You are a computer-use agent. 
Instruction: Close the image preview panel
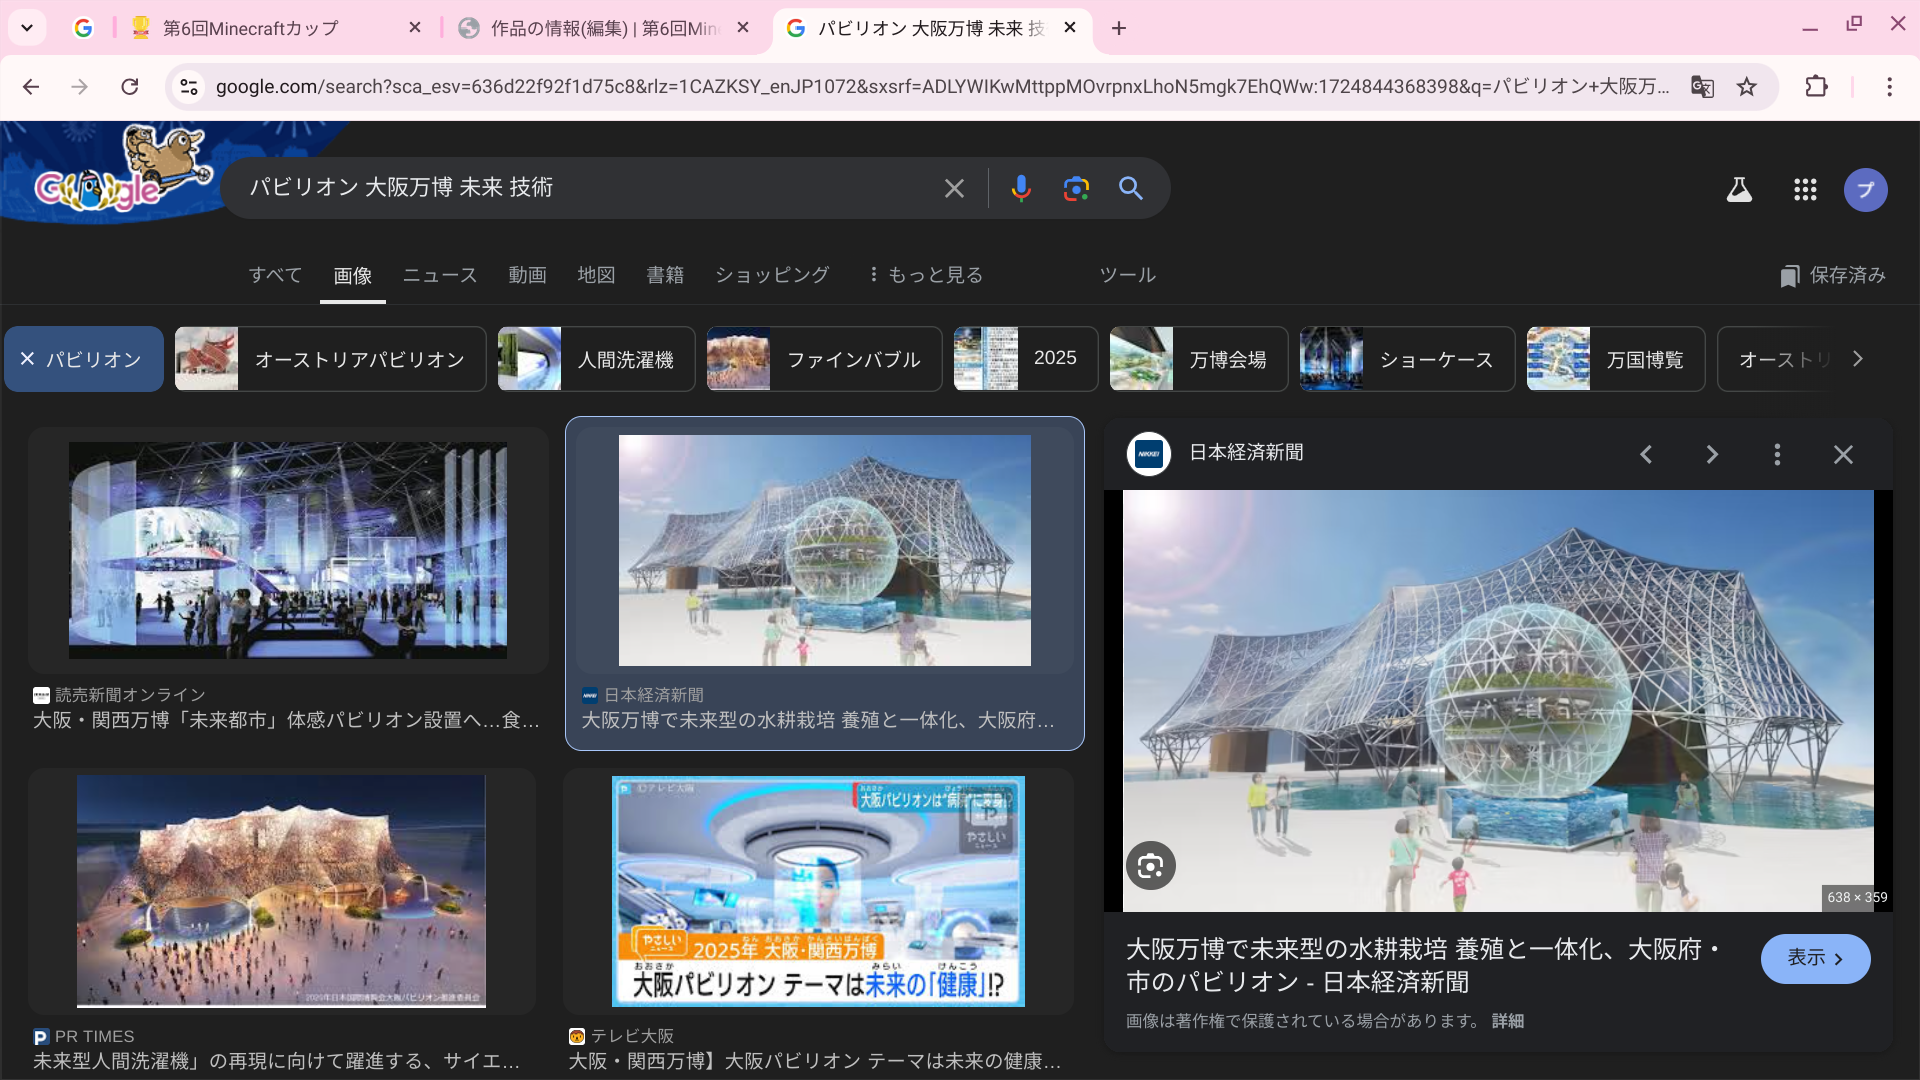click(x=1843, y=455)
